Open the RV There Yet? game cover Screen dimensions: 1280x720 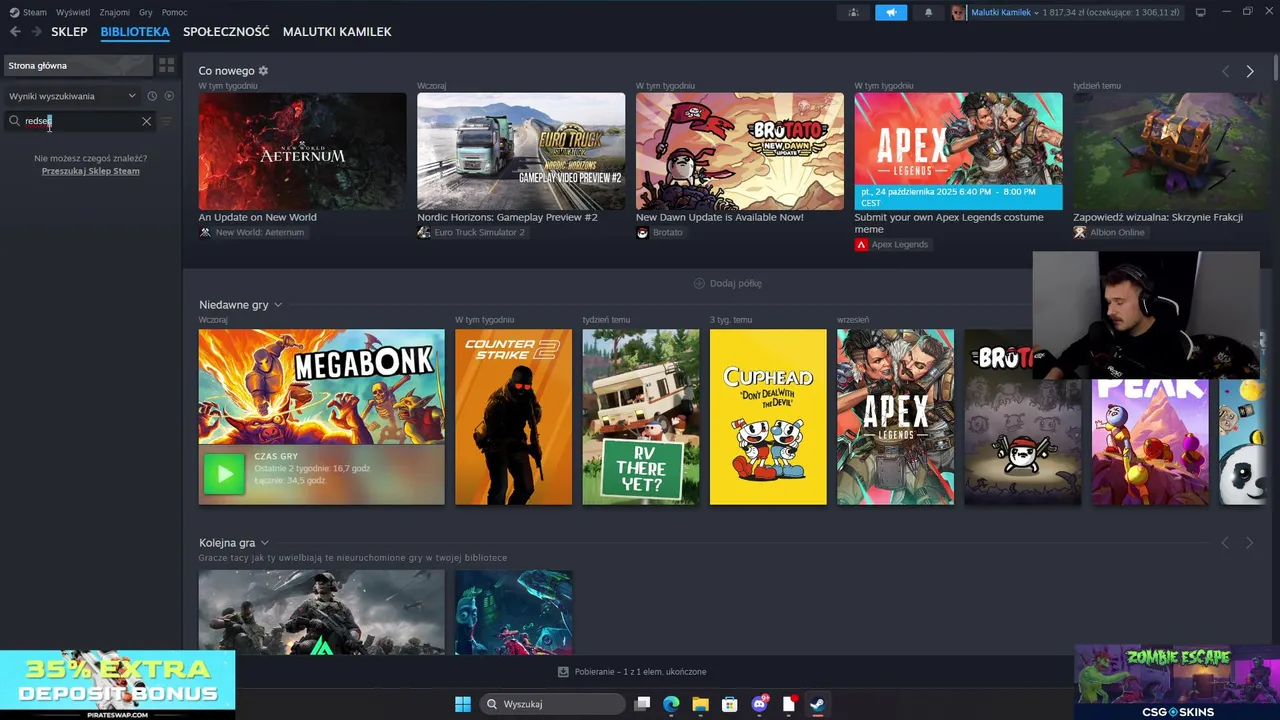[x=641, y=417]
